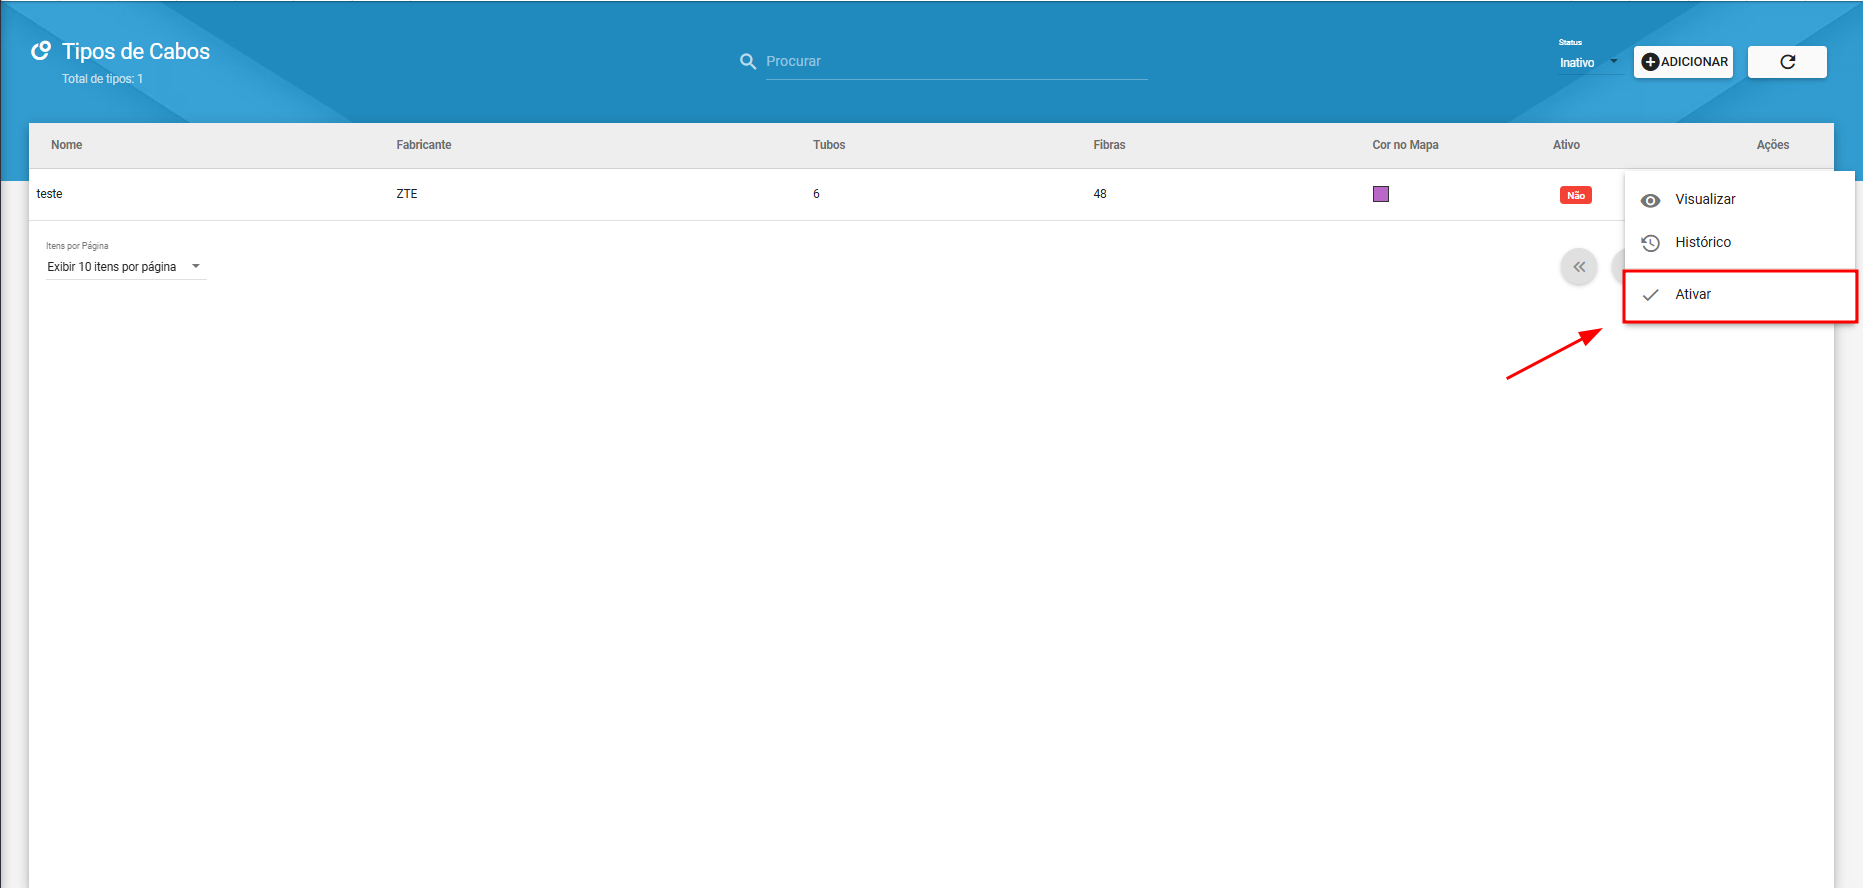Viewport: 1863px width, 888px height.
Task: Open the Status filter dropdown showing Inativo
Action: [x=1589, y=62]
